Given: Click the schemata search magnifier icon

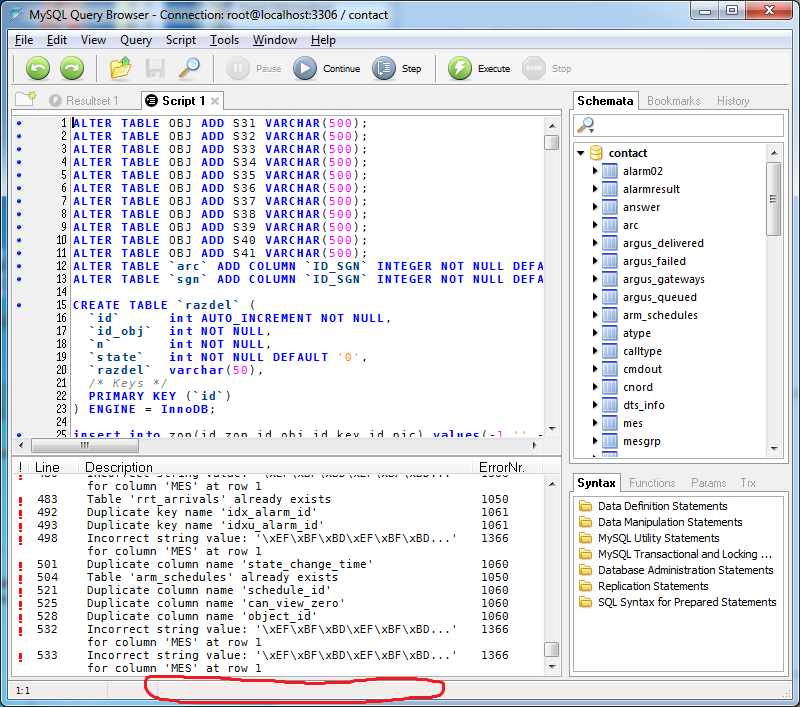Looking at the screenshot, I should (586, 125).
